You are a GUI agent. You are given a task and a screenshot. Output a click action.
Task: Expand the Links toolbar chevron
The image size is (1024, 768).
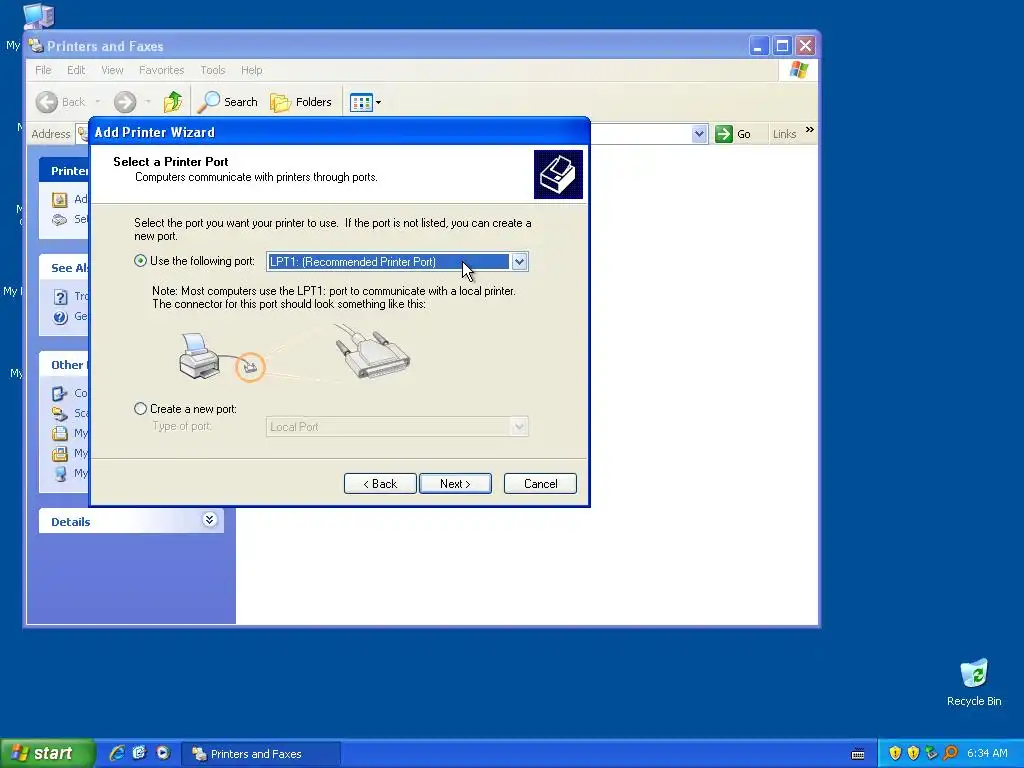click(x=810, y=130)
